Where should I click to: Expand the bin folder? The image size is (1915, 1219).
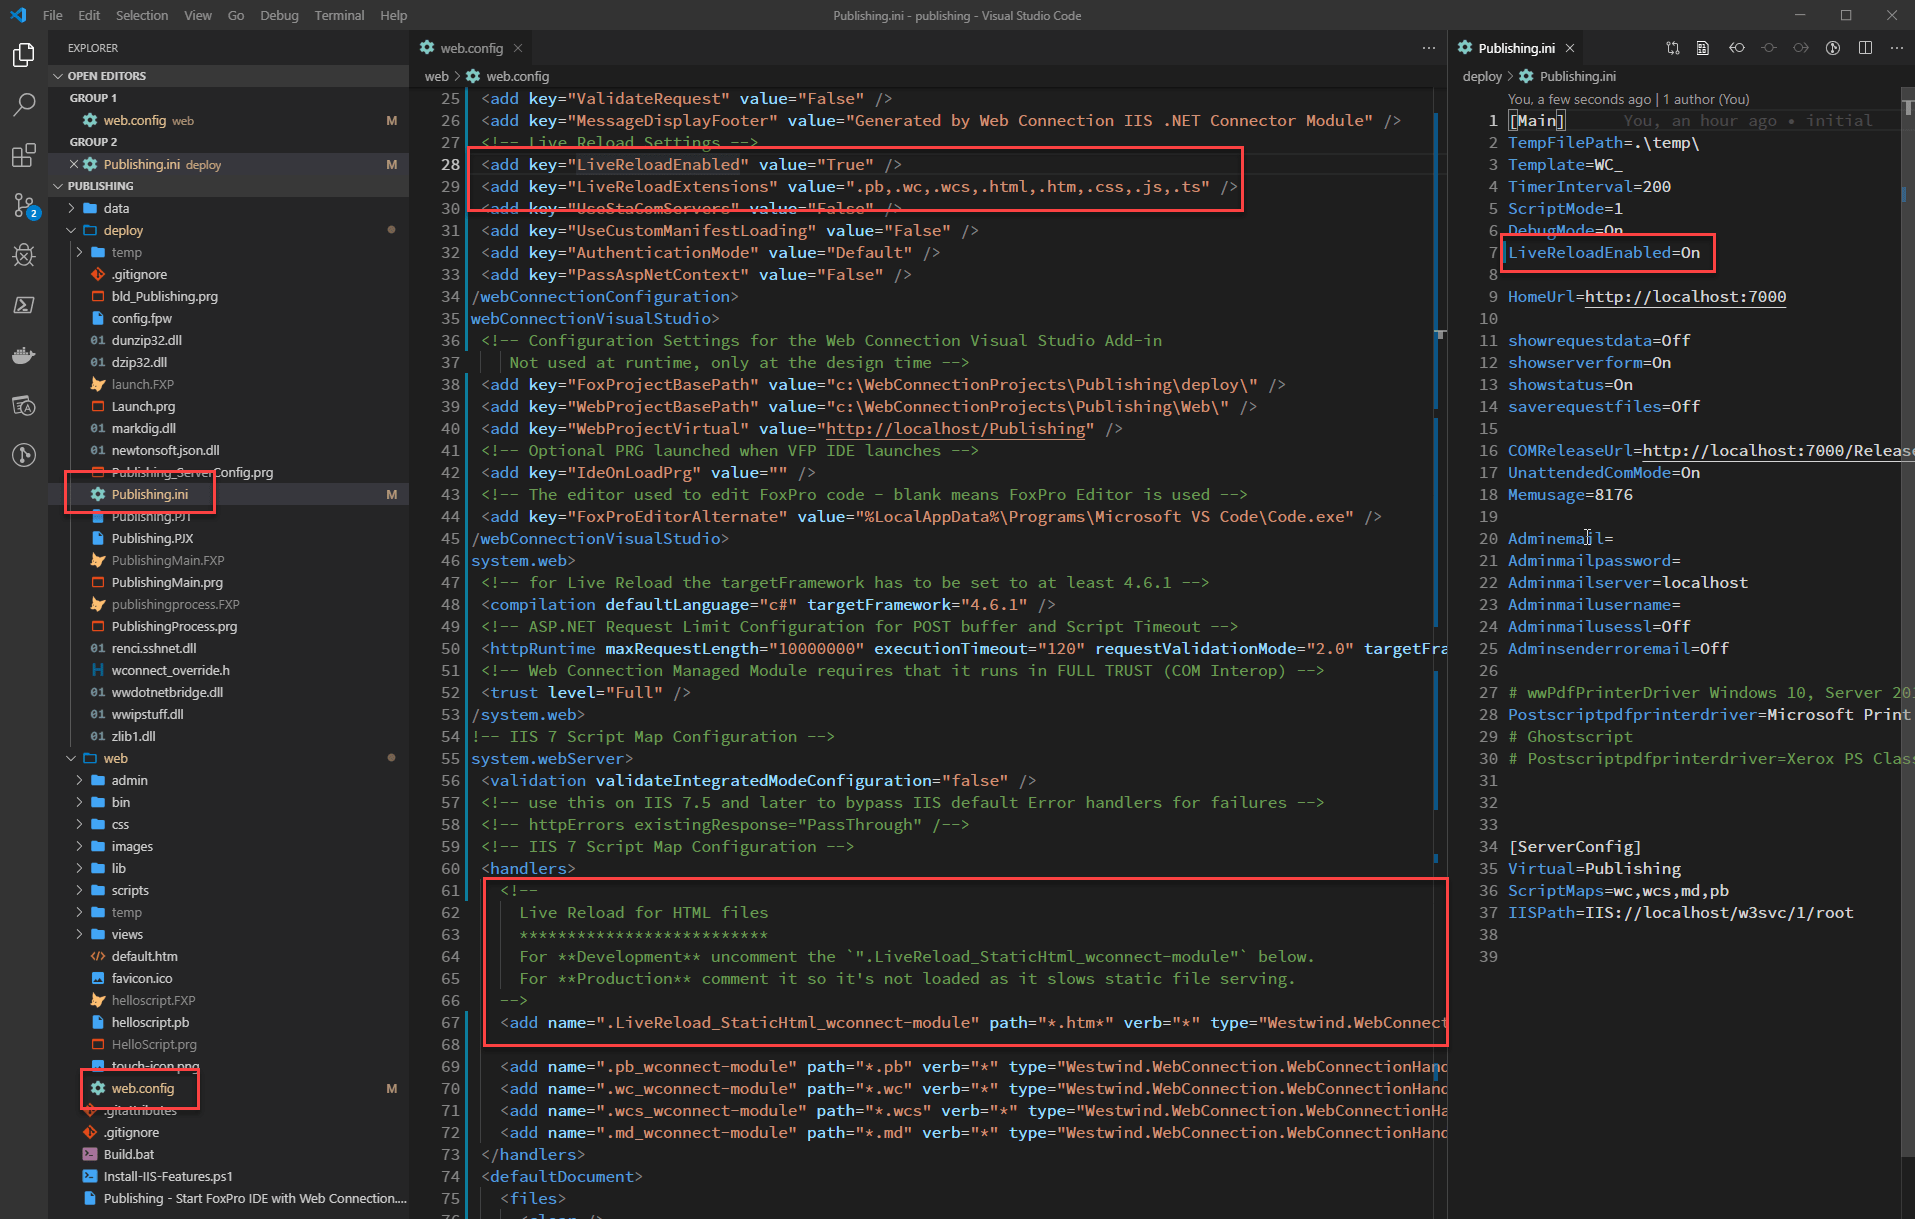pyautogui.click(x=120, y=802)
